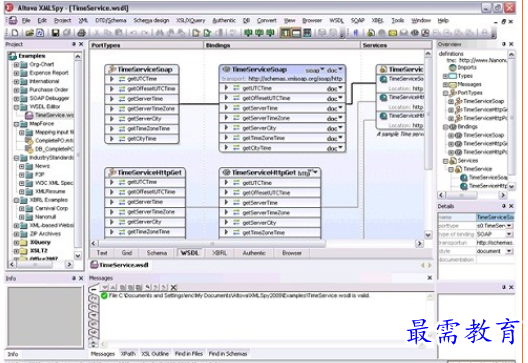Open the Tools menu
The width and height of the screenshot is (528, 363).
[398, 21]
